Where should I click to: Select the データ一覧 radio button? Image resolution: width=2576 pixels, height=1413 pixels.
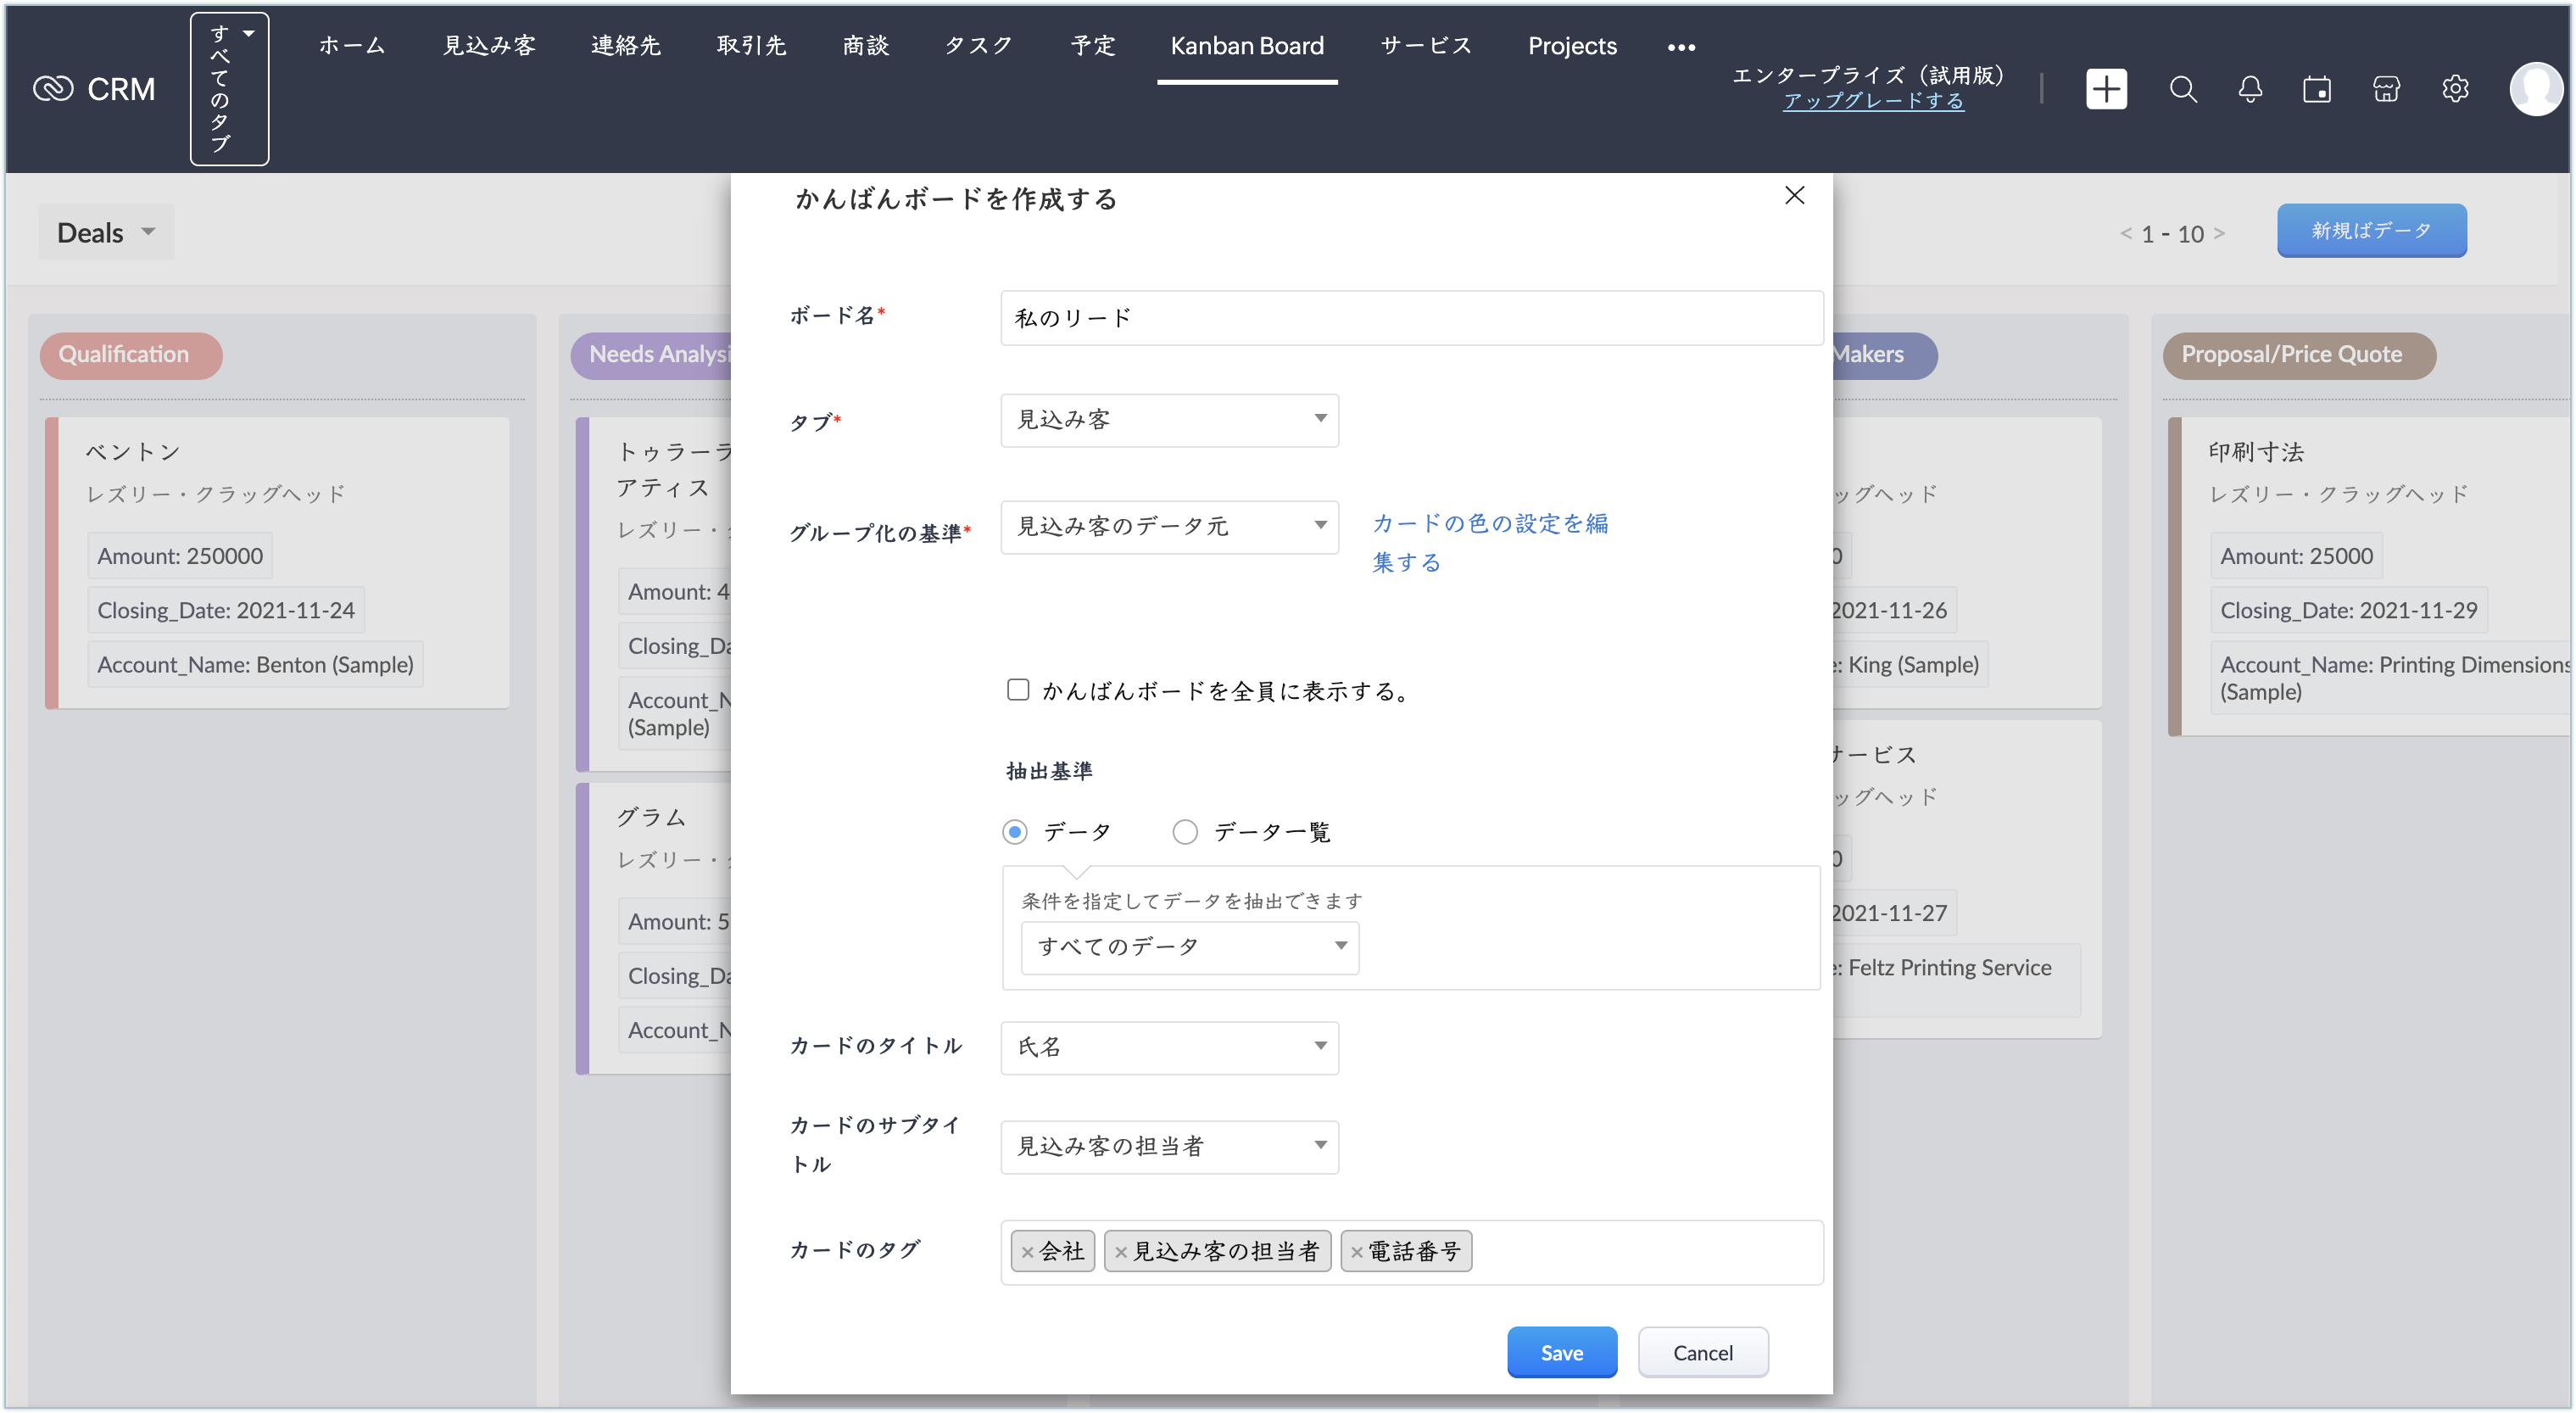click(1185, 832)
